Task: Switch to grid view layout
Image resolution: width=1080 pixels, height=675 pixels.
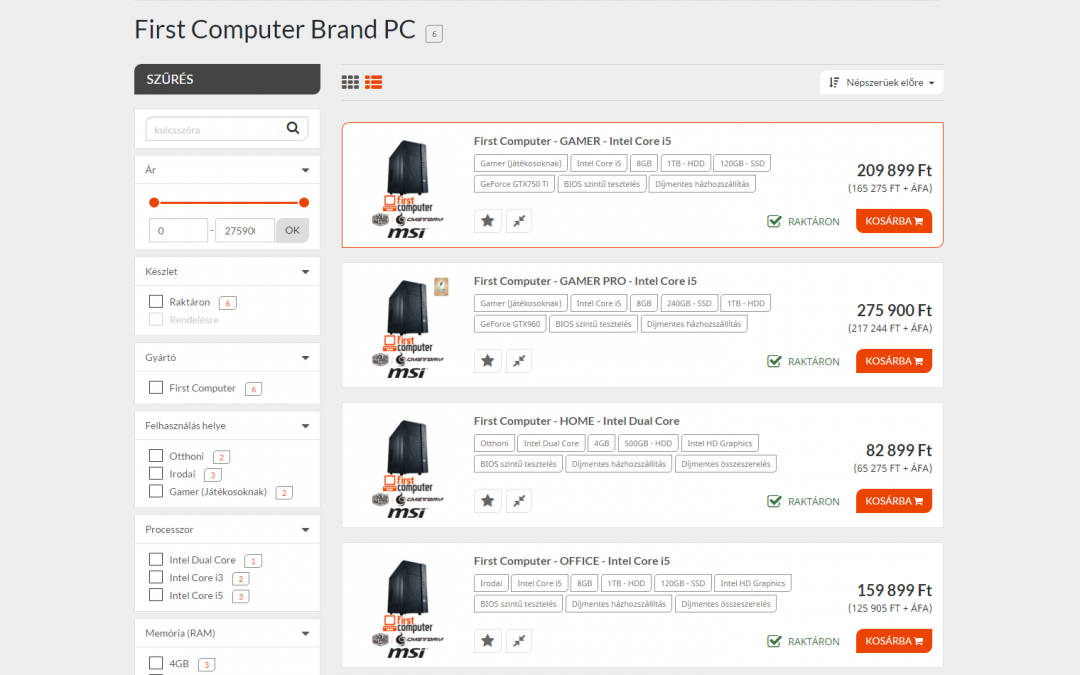Action: click(350, 83)
